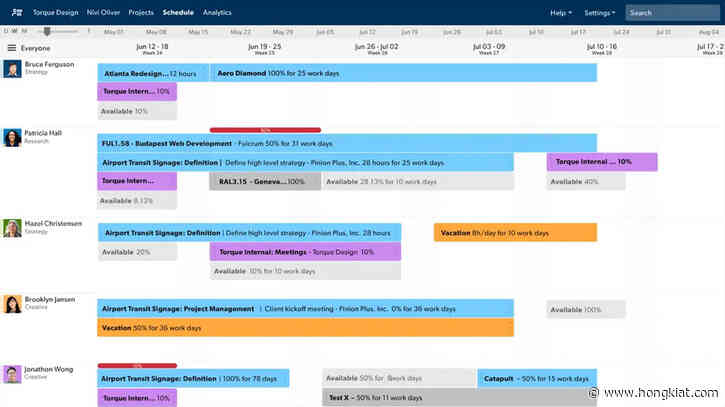Click Brooklyn's Available 100% block
Viewport: 725px width, 407px height.
586,309
